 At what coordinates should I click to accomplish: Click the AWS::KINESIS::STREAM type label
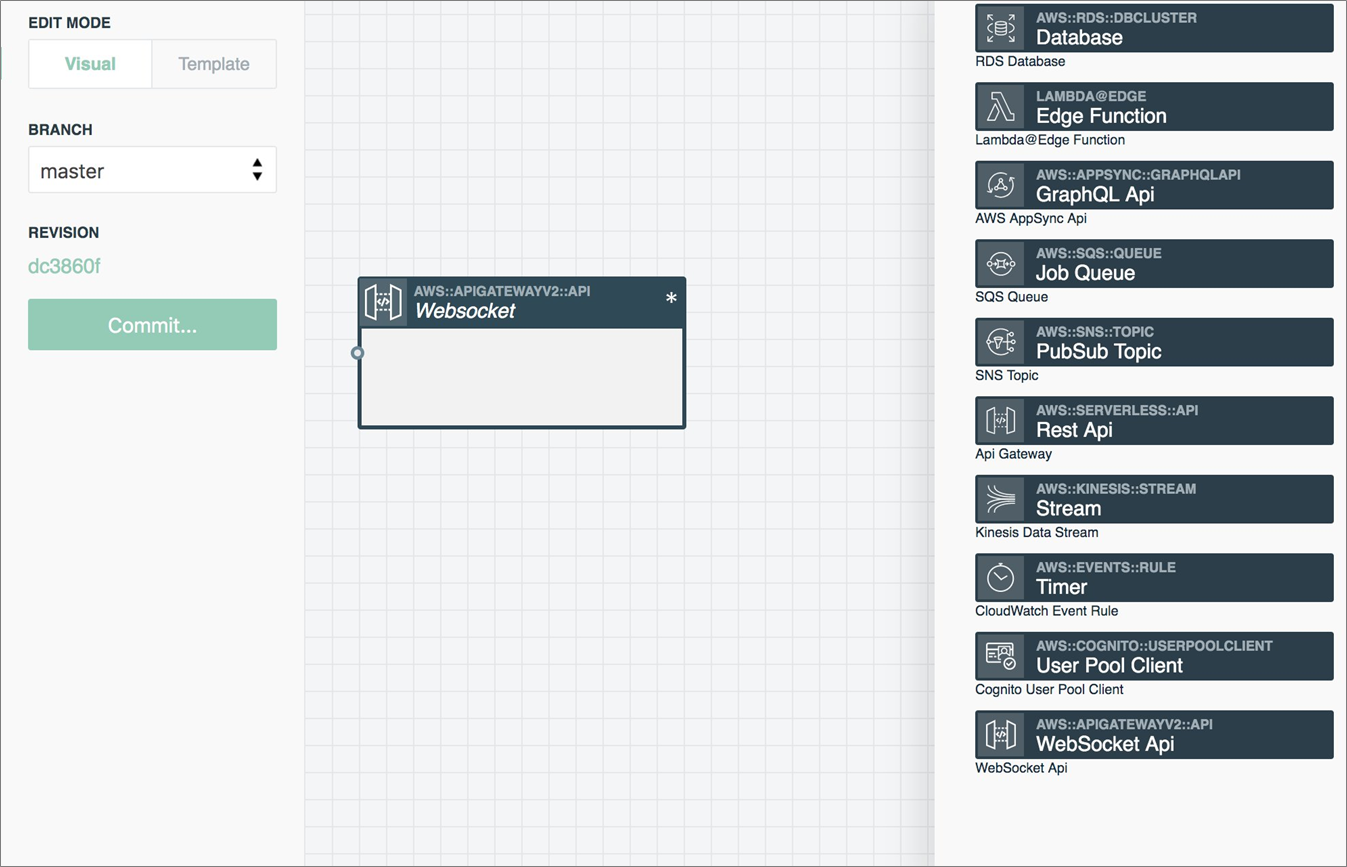click(x=1116, y=489)
